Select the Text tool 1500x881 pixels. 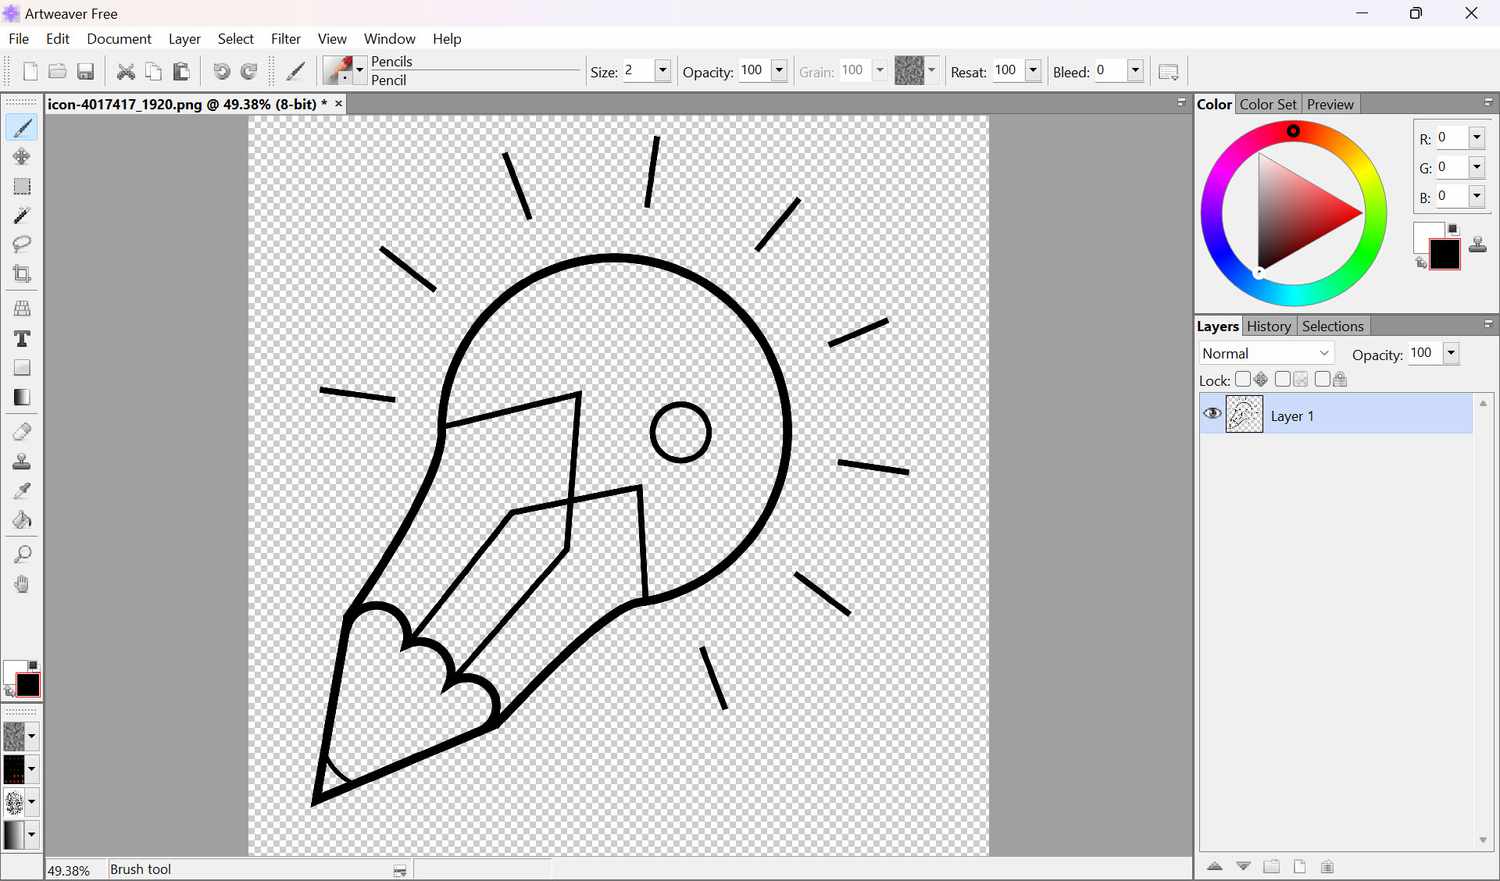[22, 339]
